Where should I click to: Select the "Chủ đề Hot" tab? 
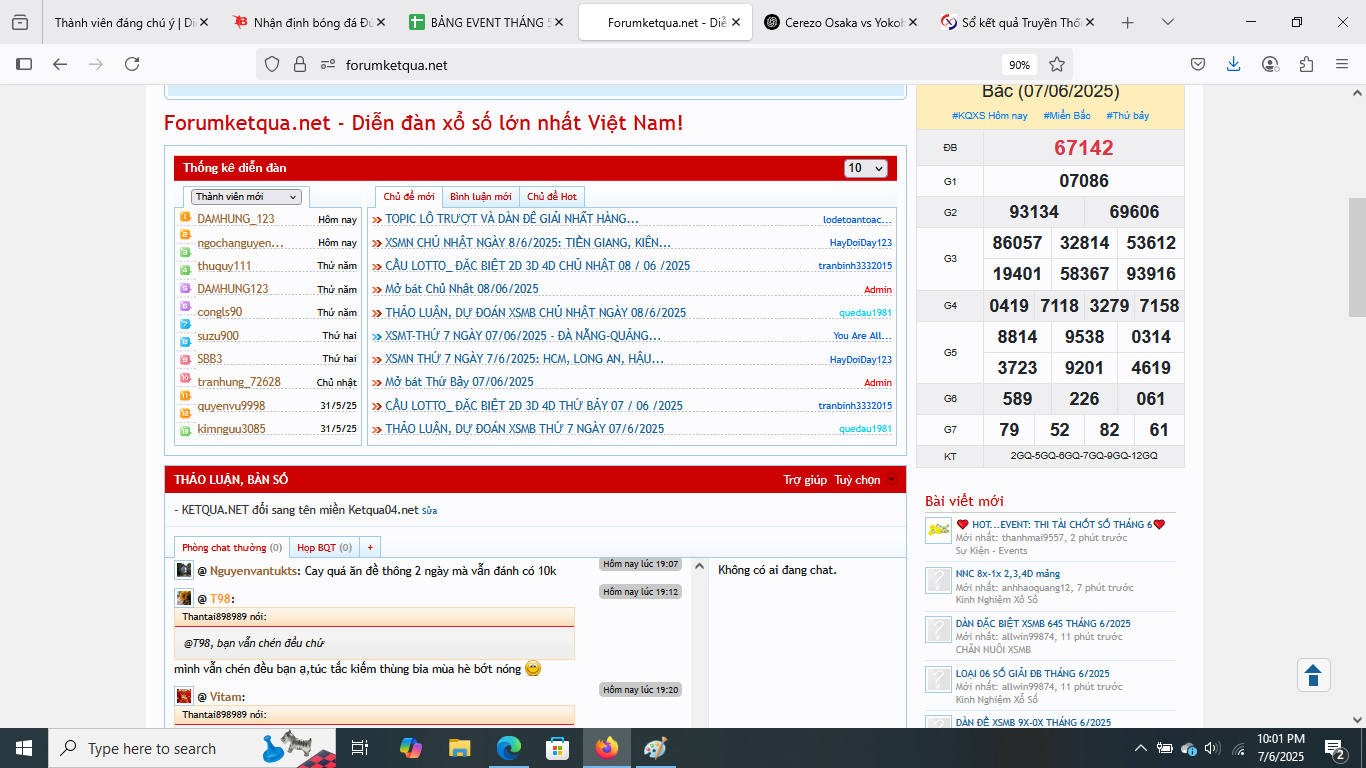click(x=551, y=197)
